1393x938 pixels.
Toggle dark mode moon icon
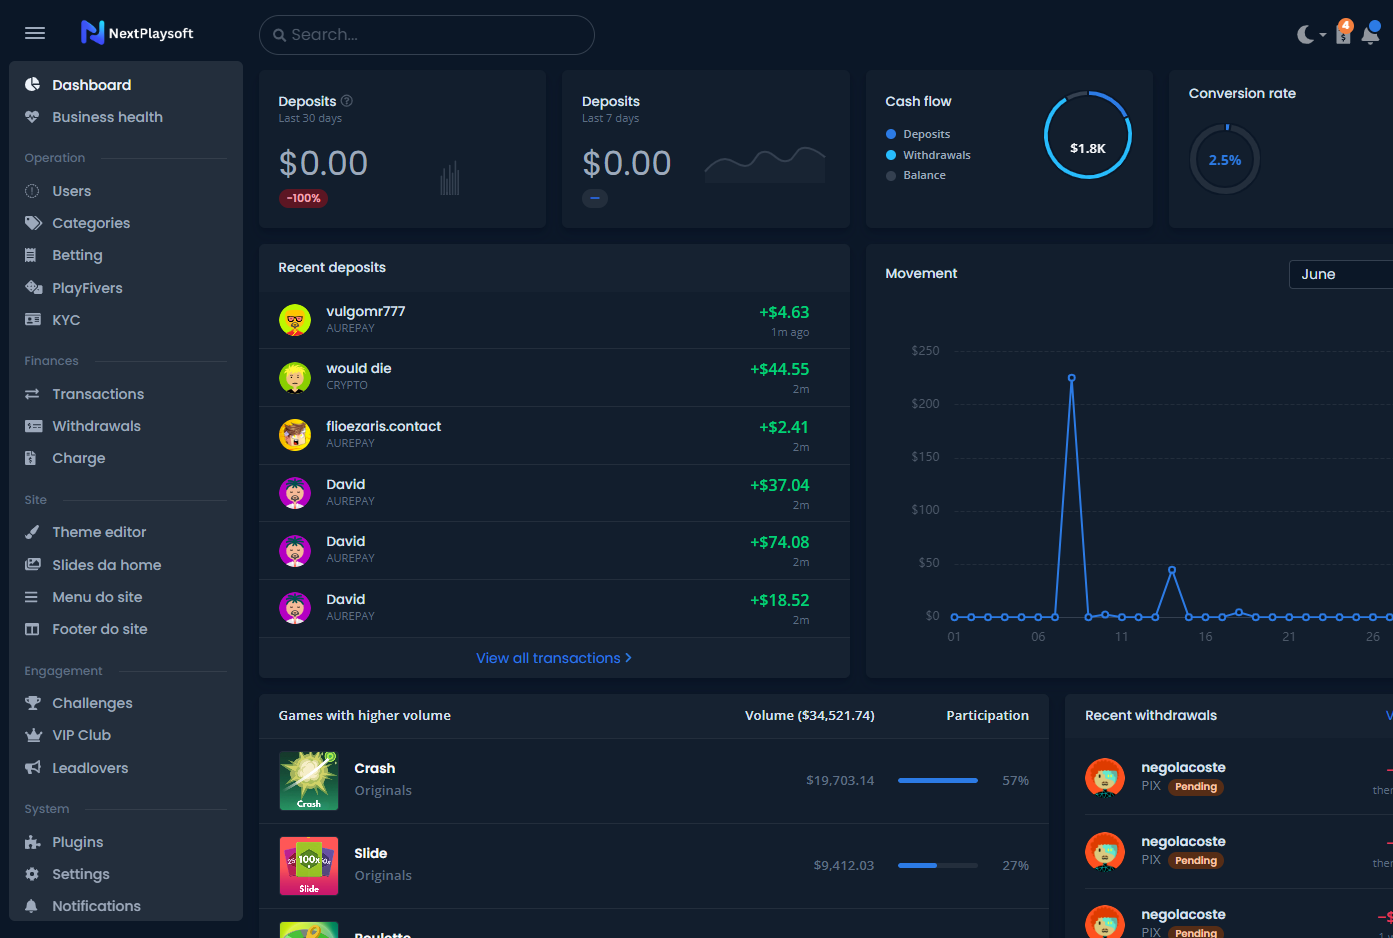coord(1305,35)
